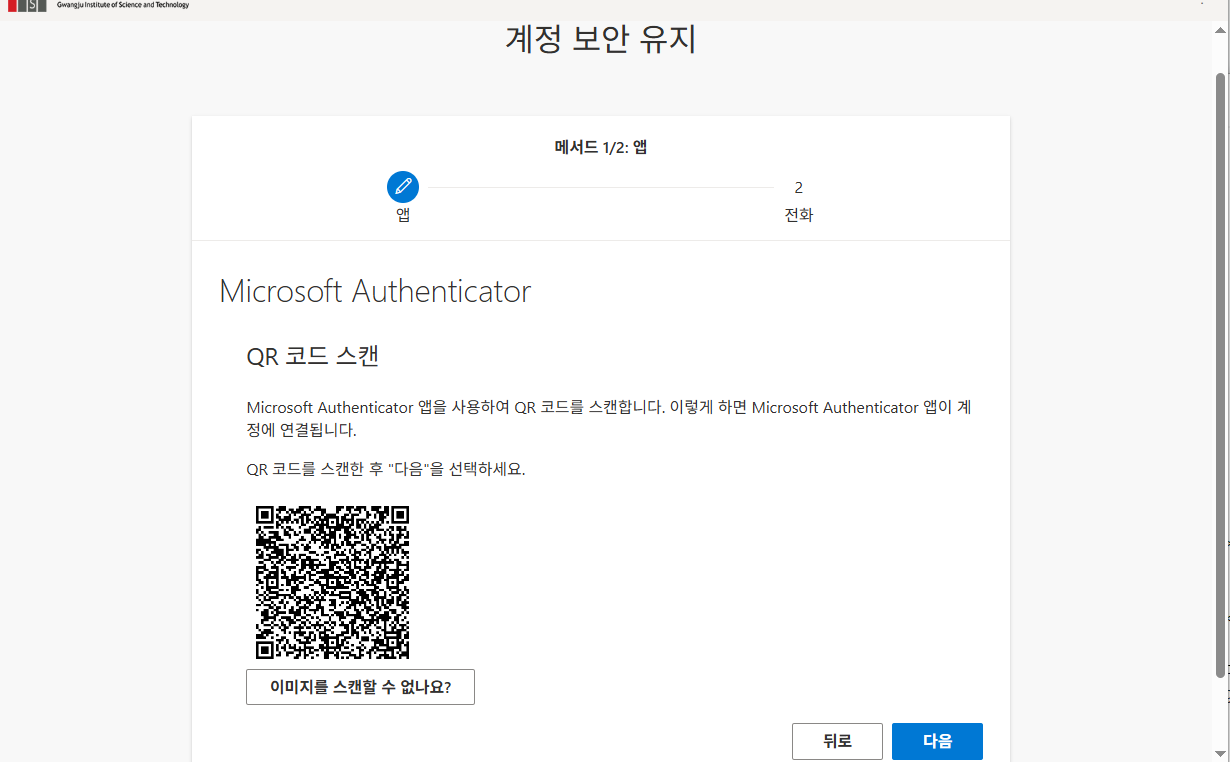Click the 앱 label under the pencil icon
This screenshot has width=1230, height=762.
pyautogui.click(x=403, y=215)
